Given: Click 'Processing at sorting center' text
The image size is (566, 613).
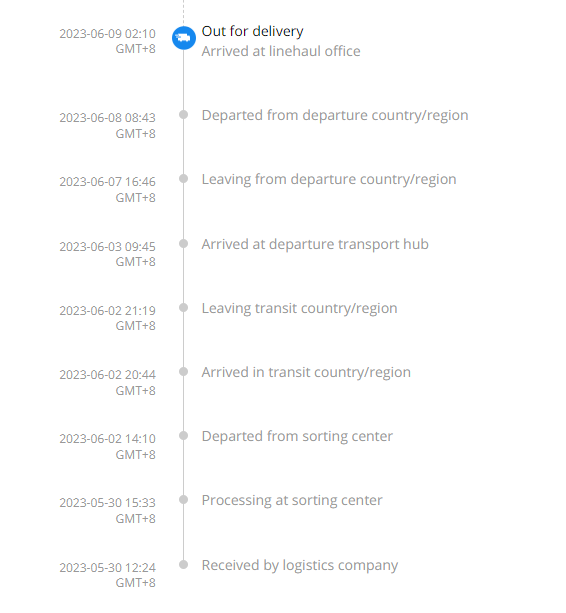Looking at the screenshot, I should point(292,500).
